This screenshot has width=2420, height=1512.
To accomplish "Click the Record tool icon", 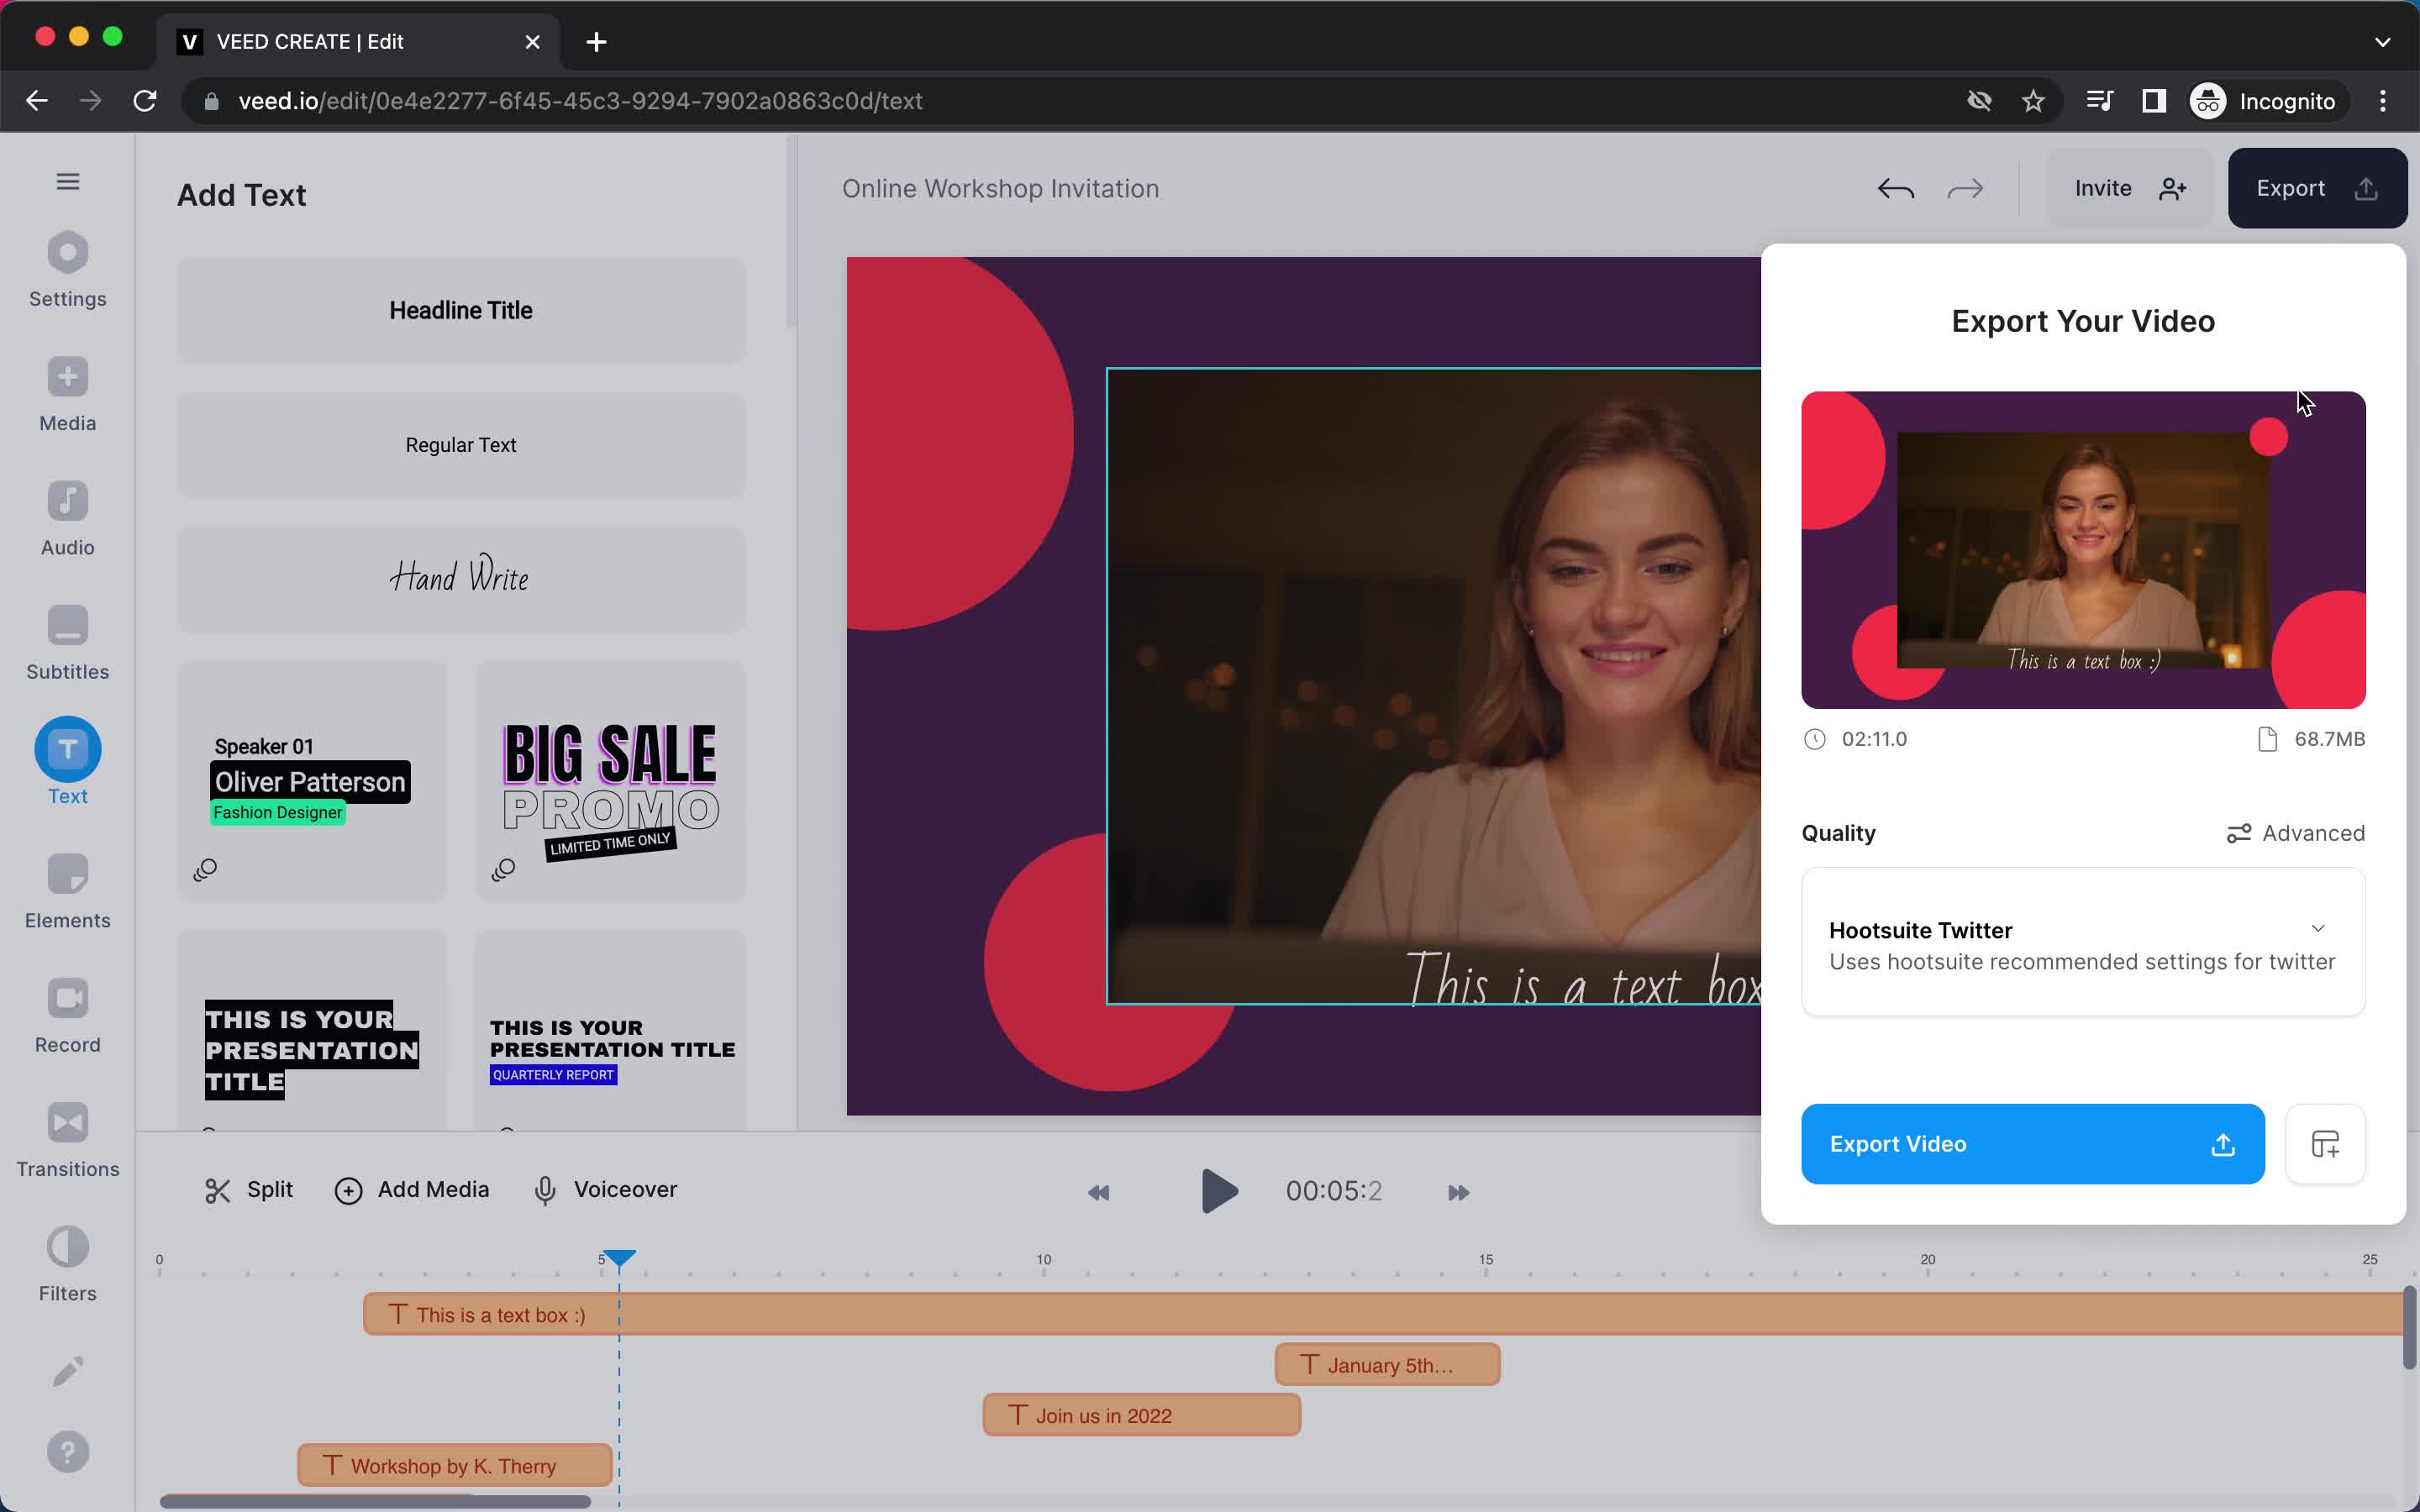I will [x=66, y=996].
